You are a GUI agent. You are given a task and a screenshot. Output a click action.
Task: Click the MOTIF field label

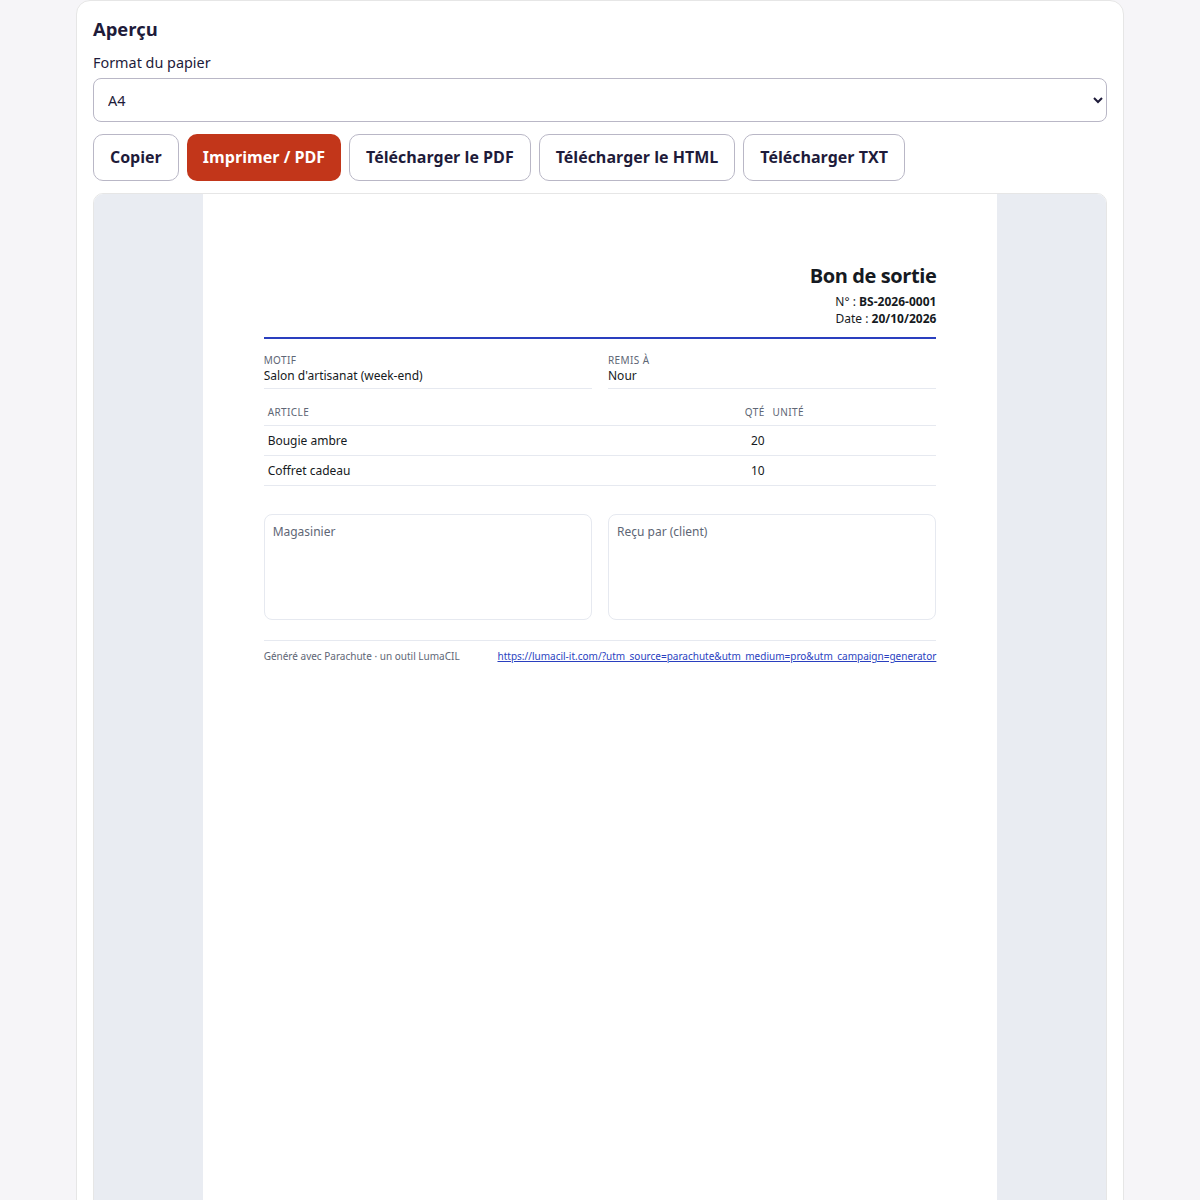tap(280, 360)
